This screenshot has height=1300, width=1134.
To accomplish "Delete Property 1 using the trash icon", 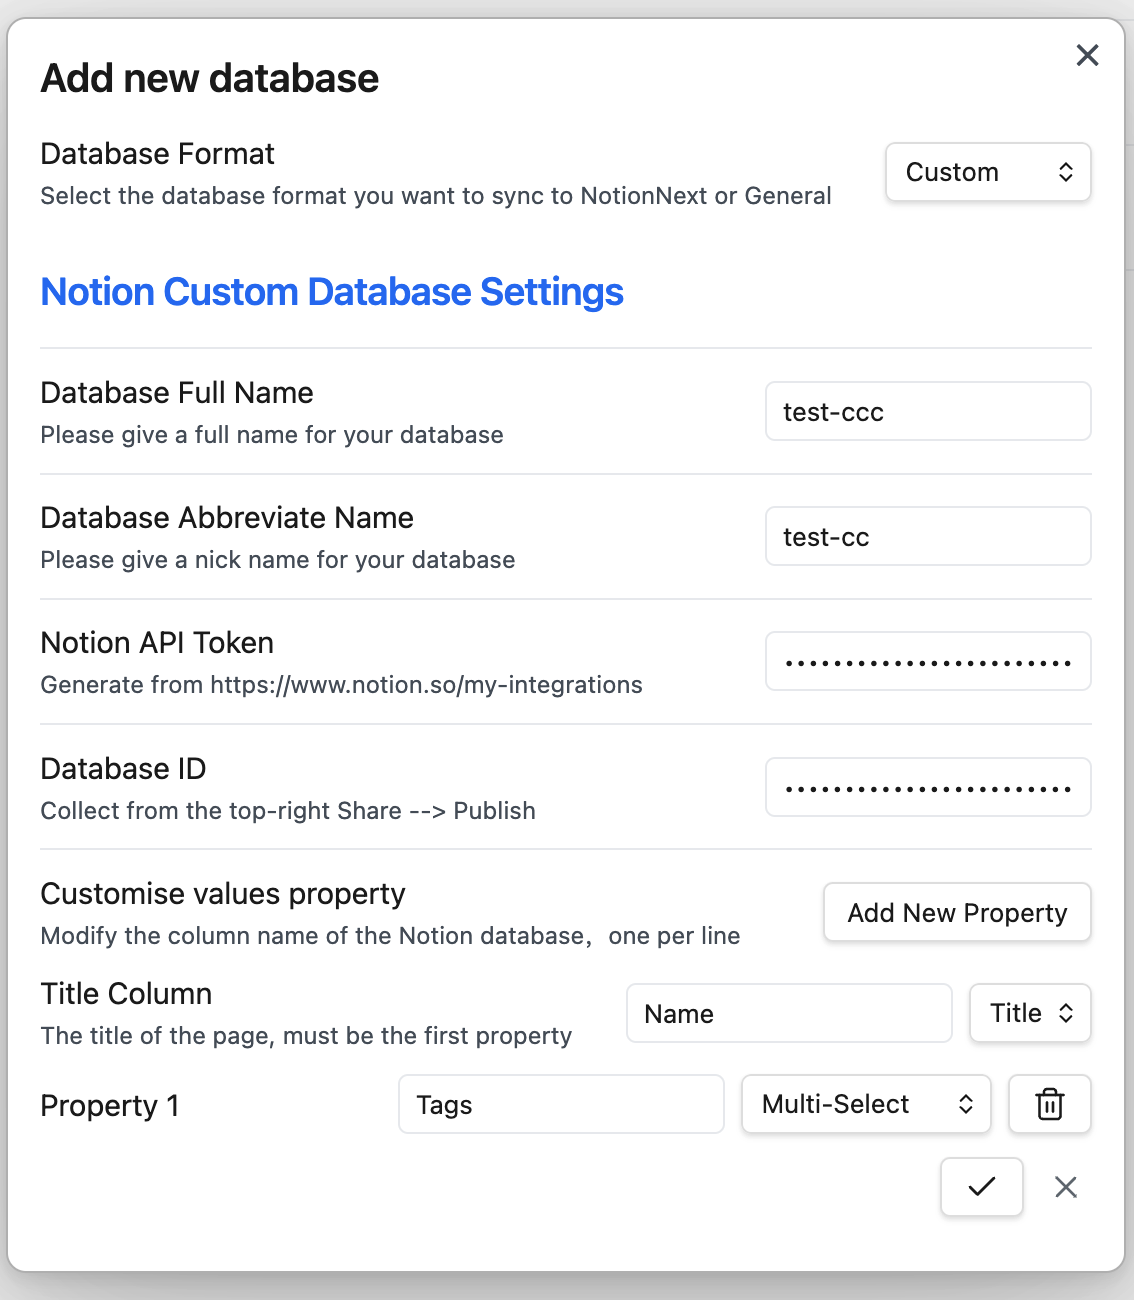I will [1049, 1104].
